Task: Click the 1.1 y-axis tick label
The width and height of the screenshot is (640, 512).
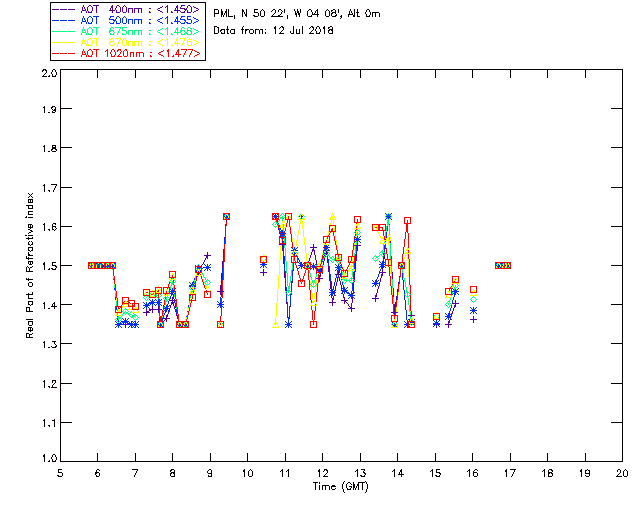Action: point(49,423)
